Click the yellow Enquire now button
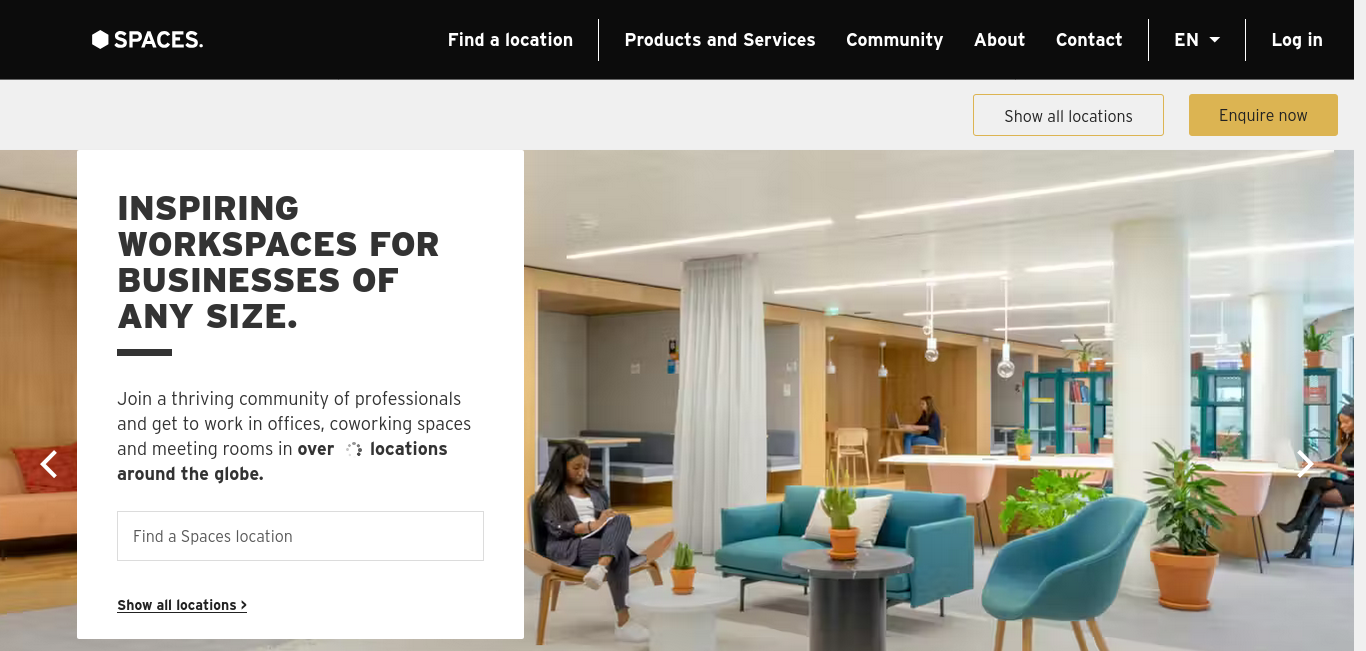The image size is (1366, 651). tap(1263, 115)
